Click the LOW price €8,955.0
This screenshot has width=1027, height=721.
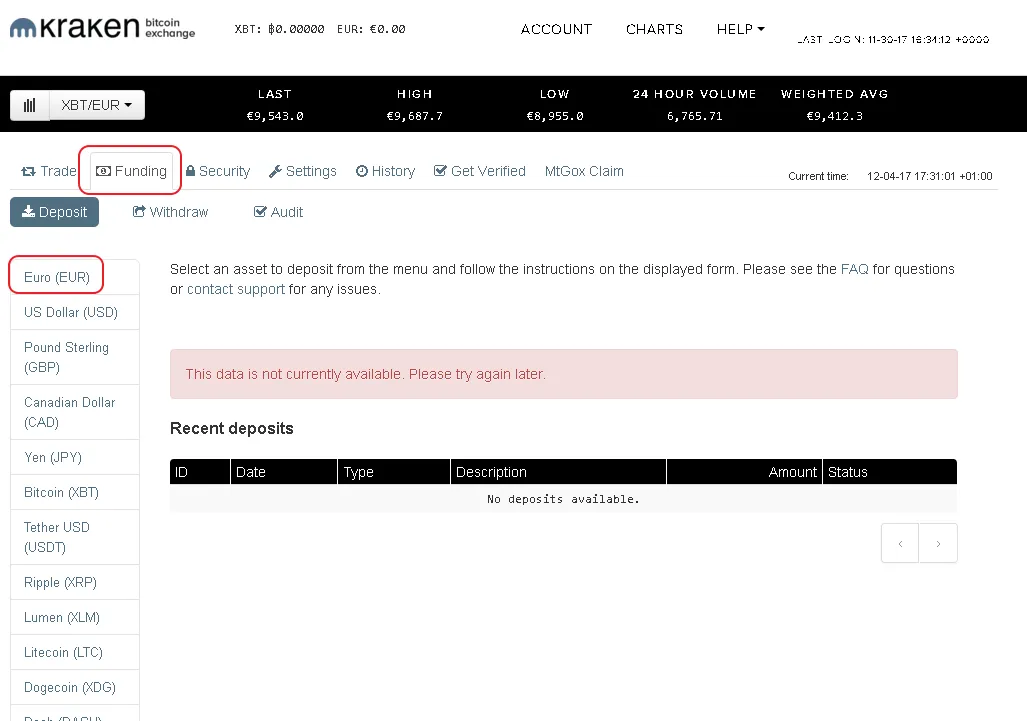tap(555, 116)
